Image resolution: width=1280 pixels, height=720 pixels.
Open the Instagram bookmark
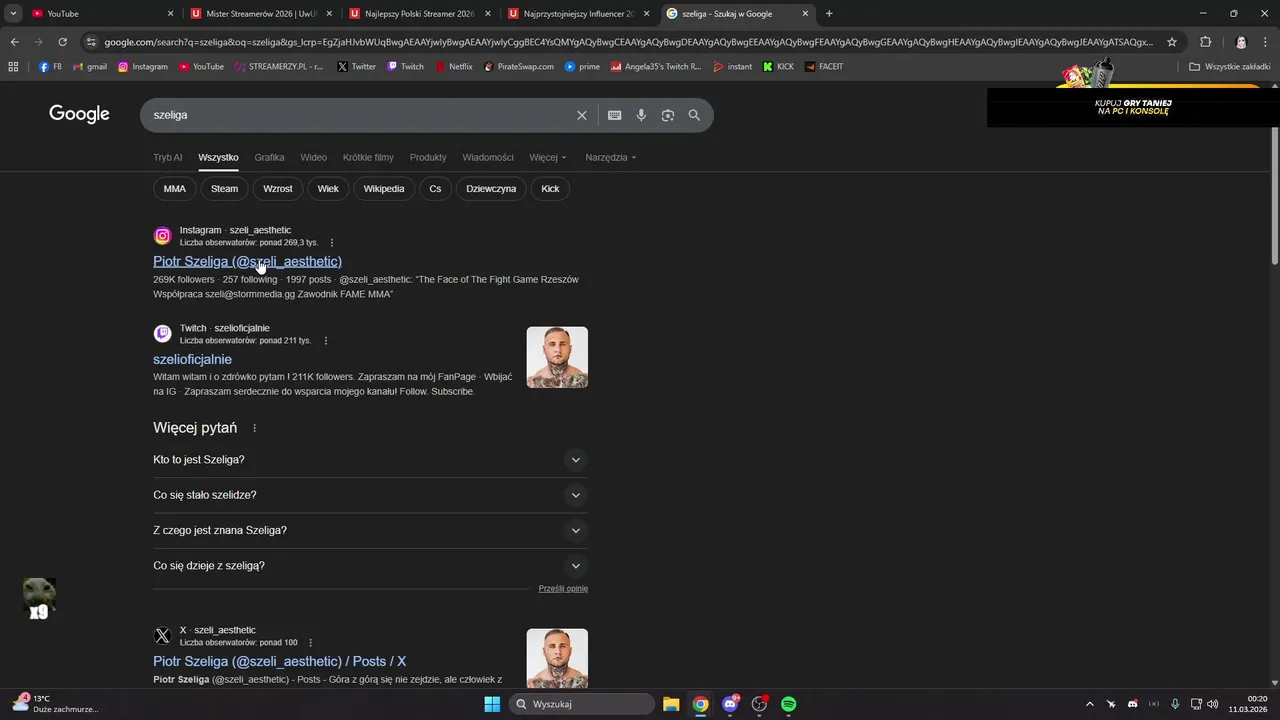[143, 67]
